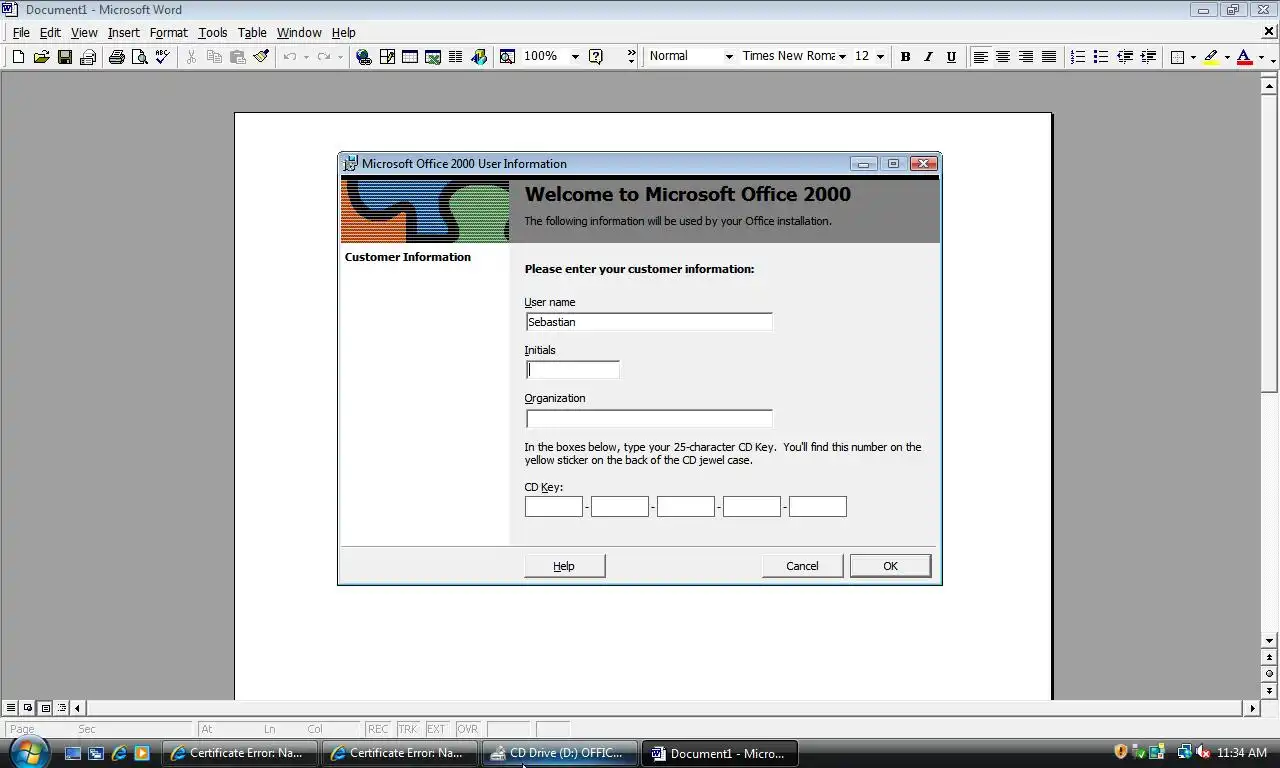Click the Insert Hyperlink globe icon
Image resolution: width=1280 pixels, height=768 pixels.
[364, 57]
